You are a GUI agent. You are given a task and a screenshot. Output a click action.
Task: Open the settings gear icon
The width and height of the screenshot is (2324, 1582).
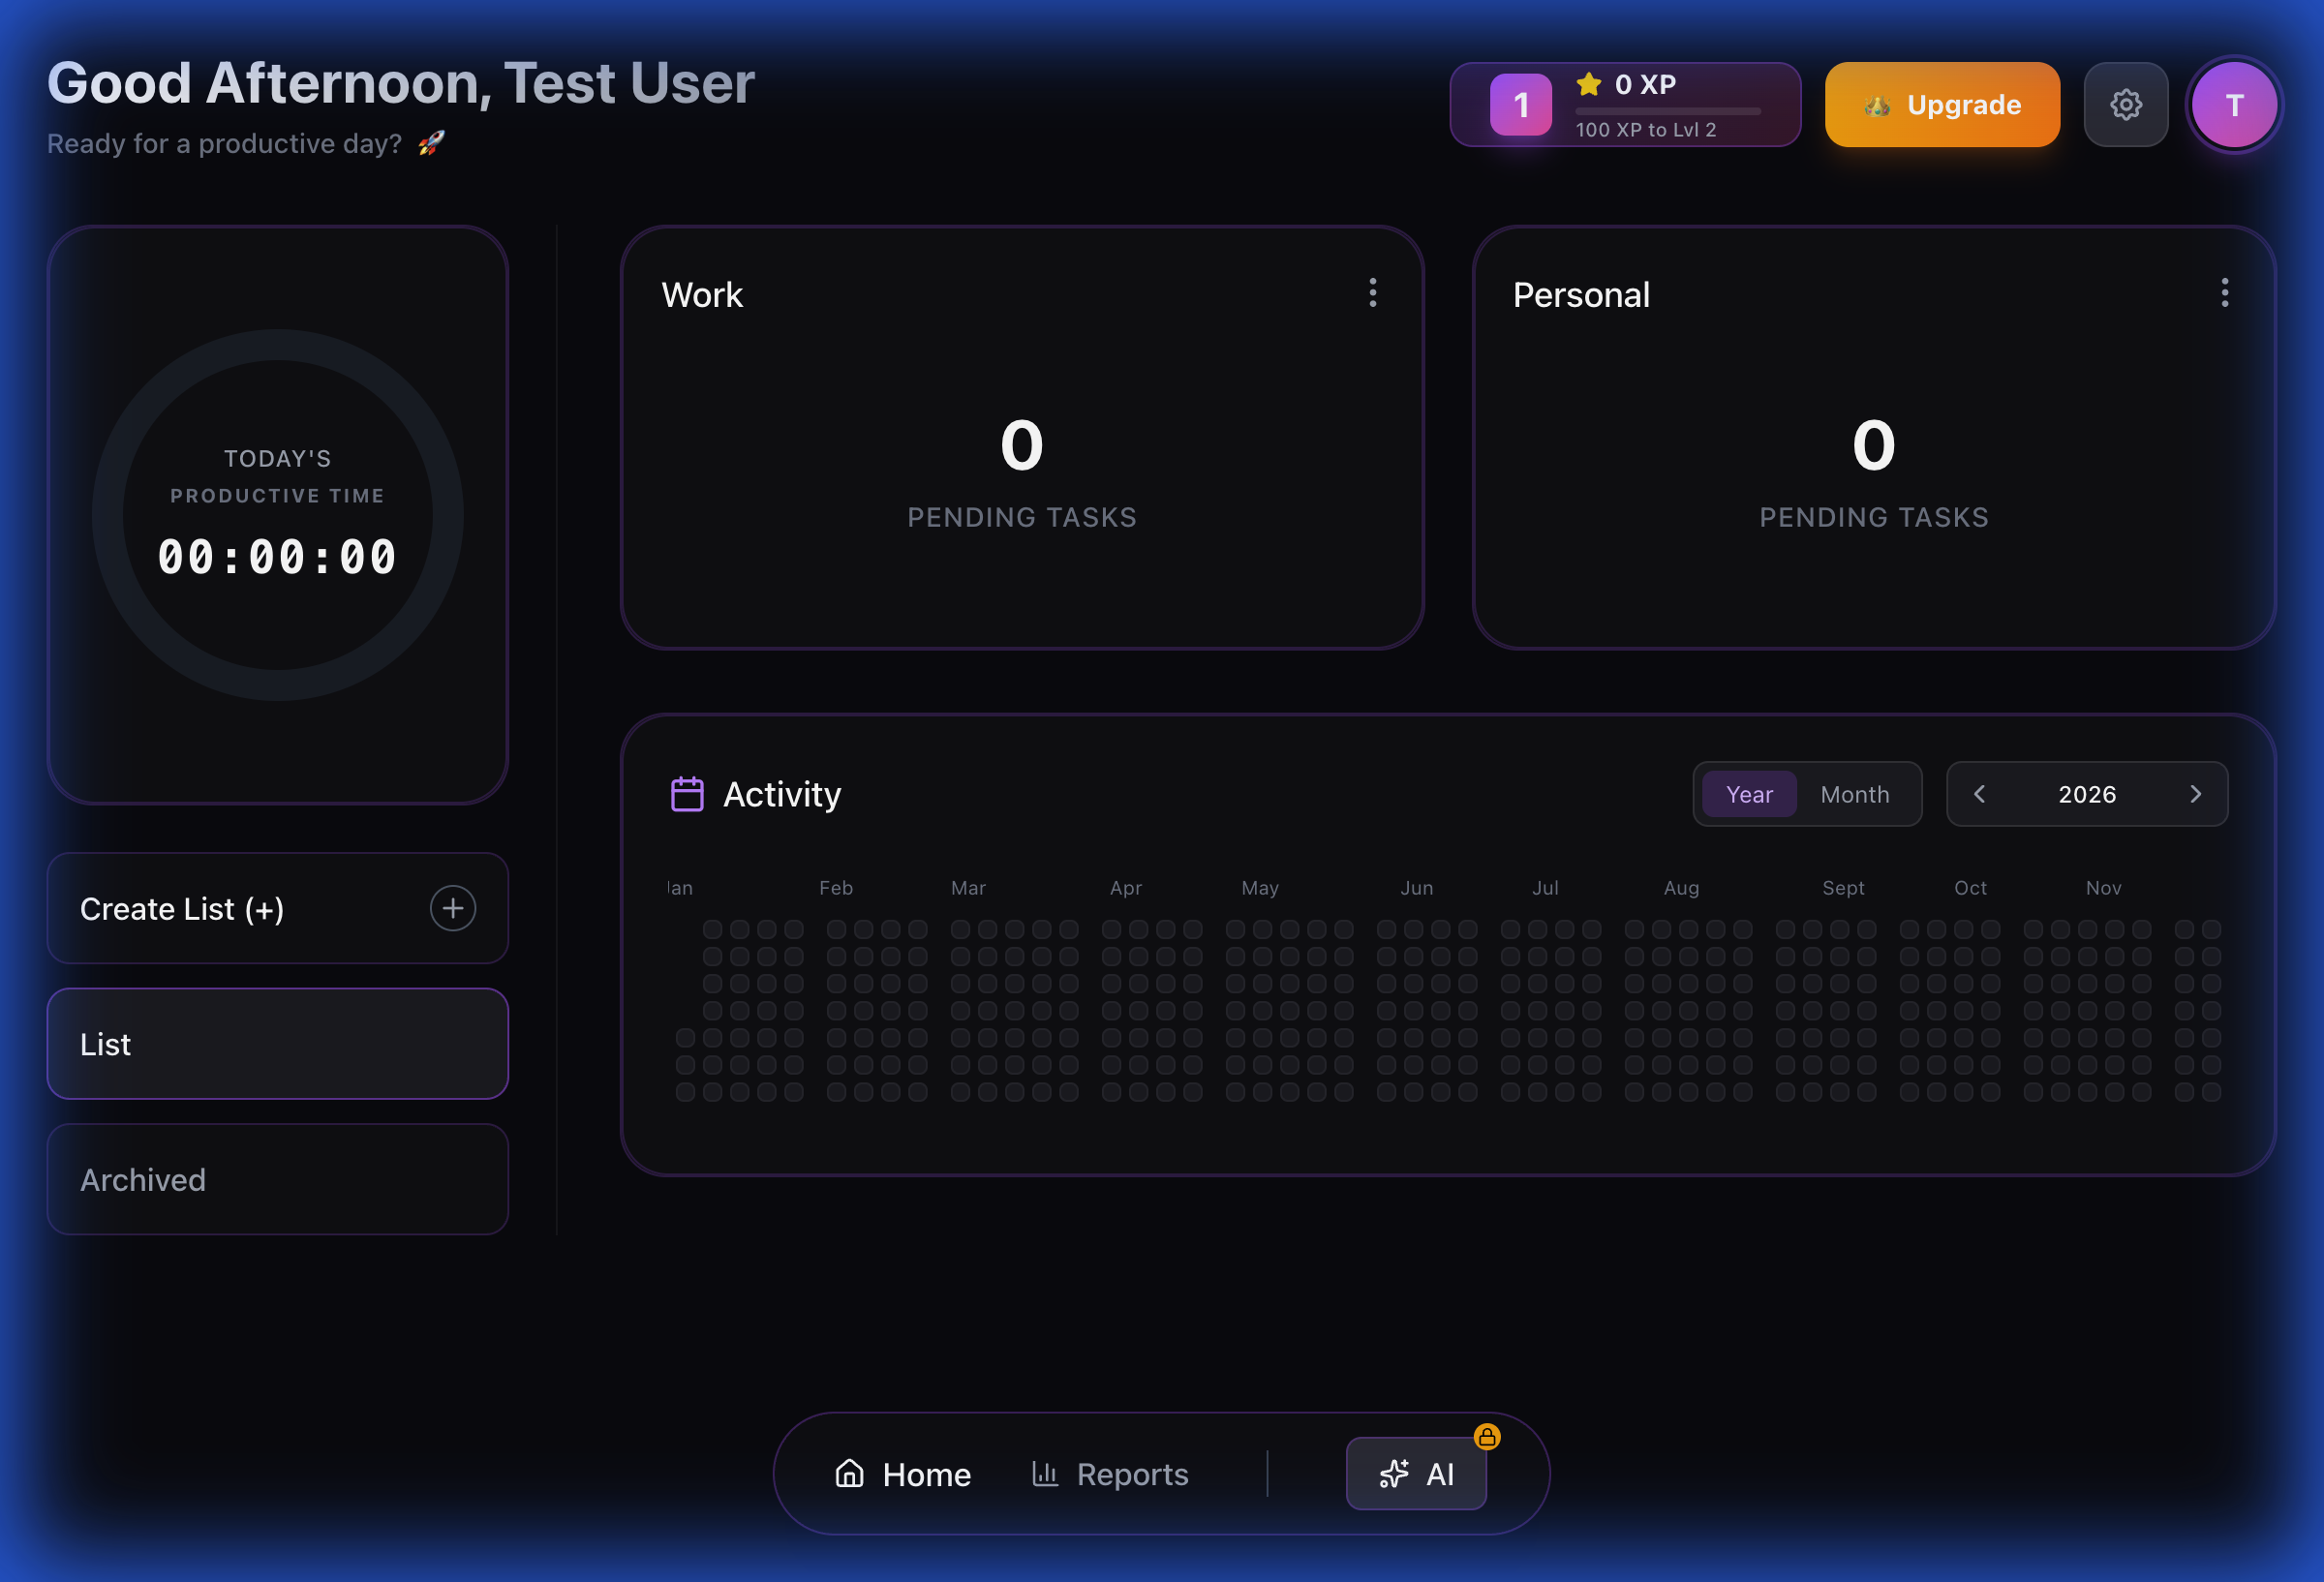(2125, 105)
